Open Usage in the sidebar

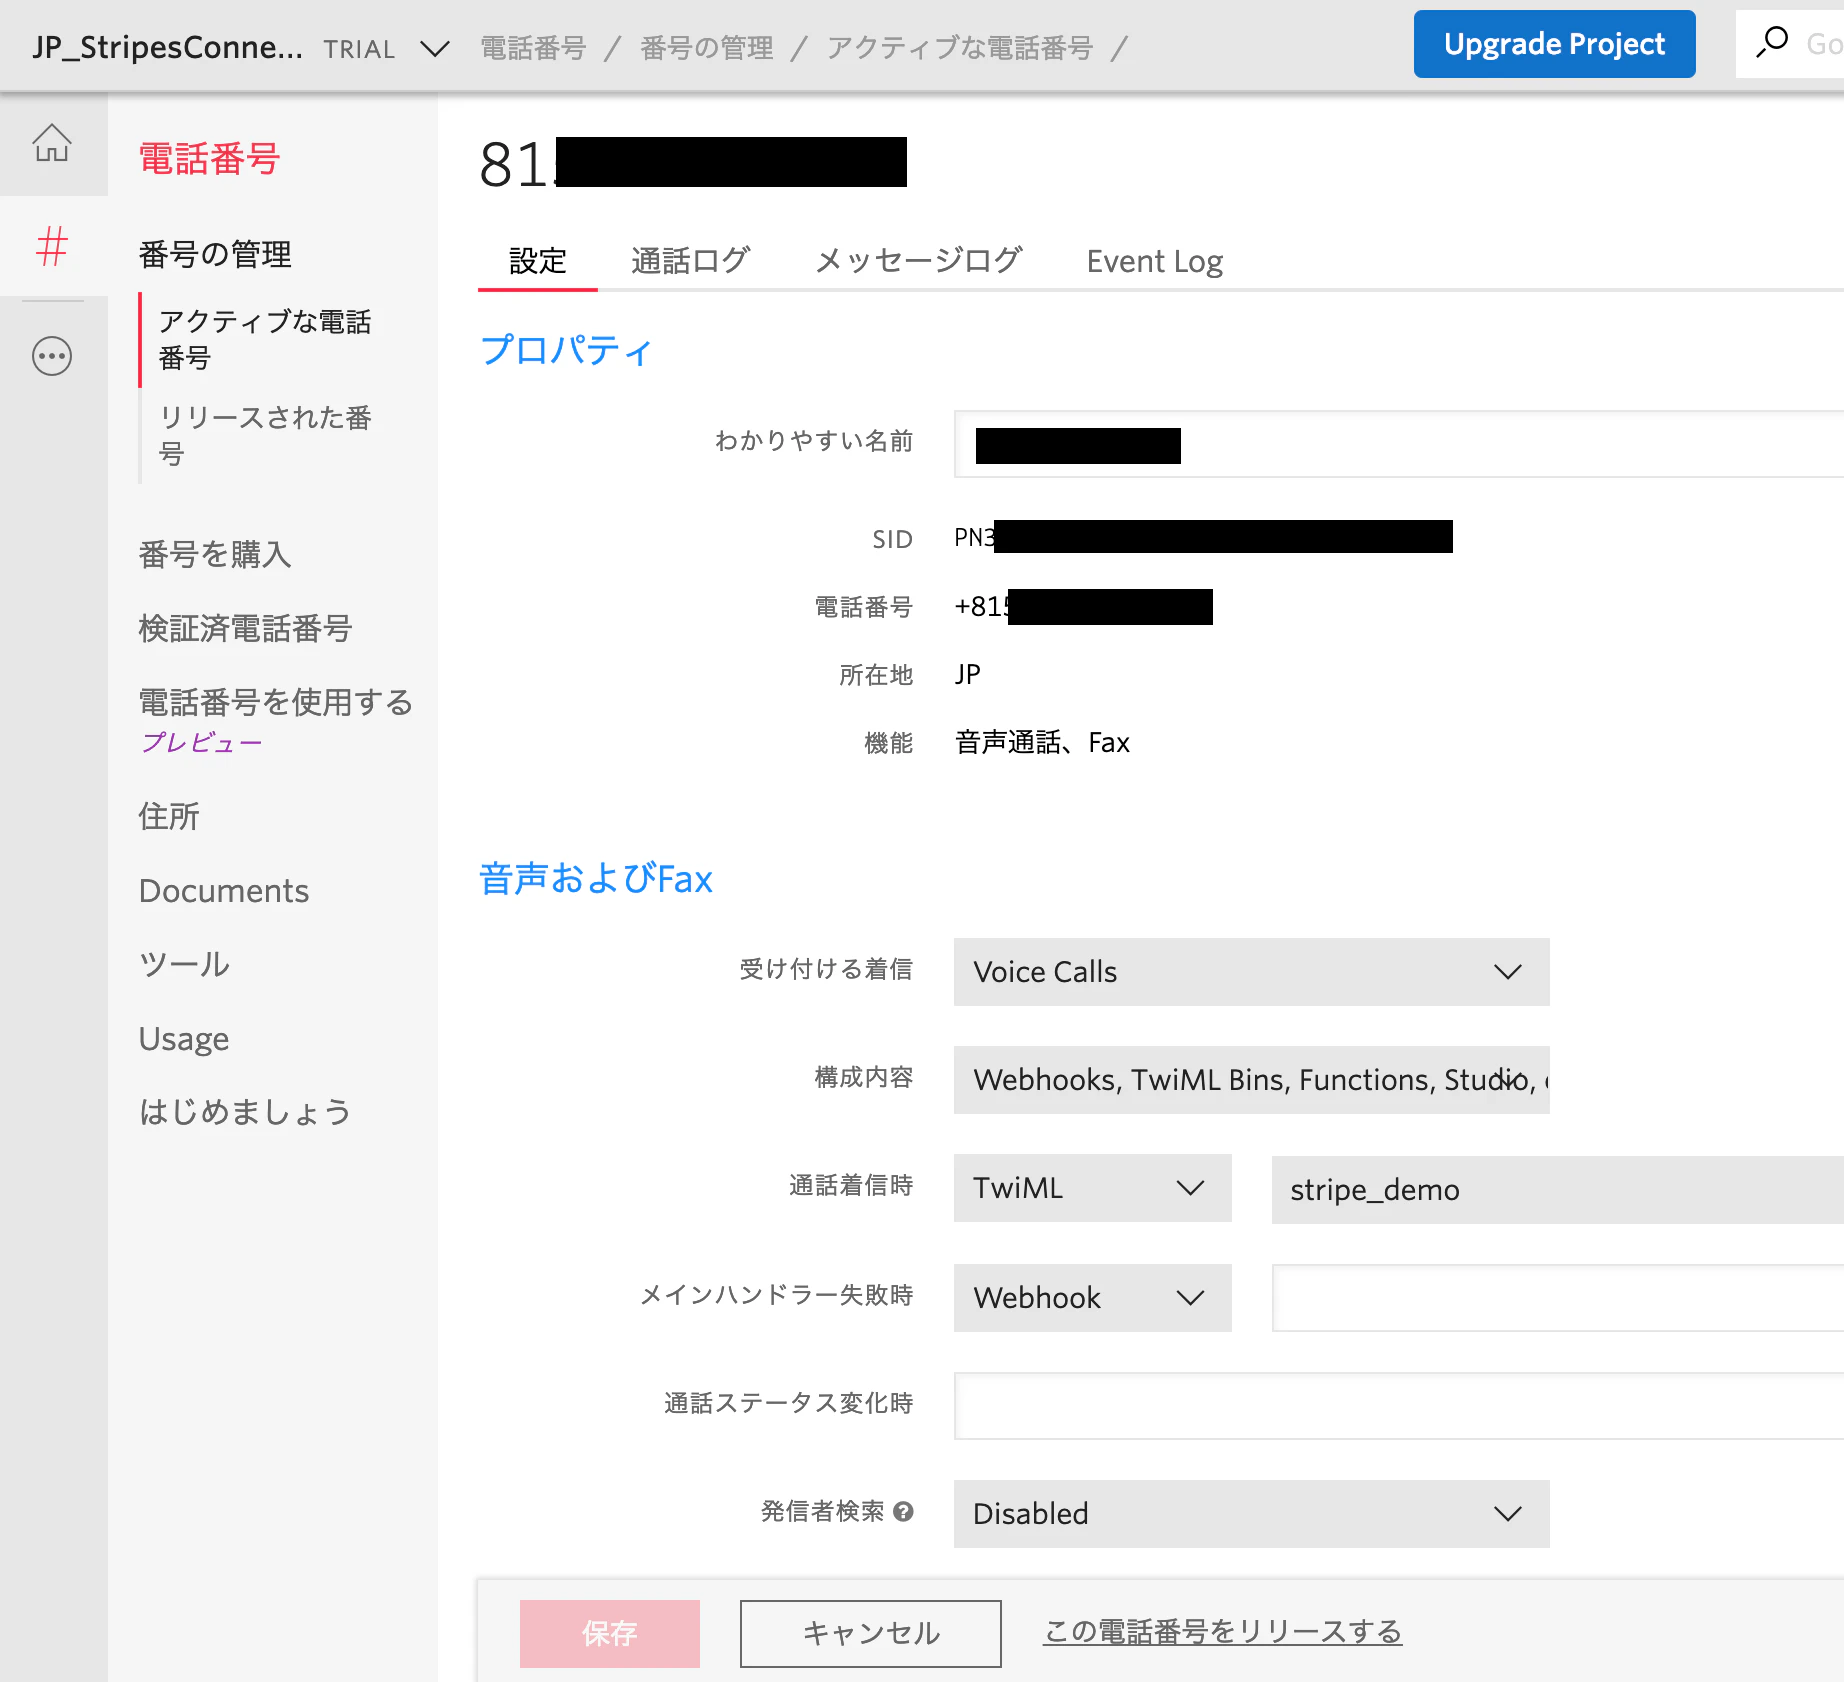pos(184,1039)
